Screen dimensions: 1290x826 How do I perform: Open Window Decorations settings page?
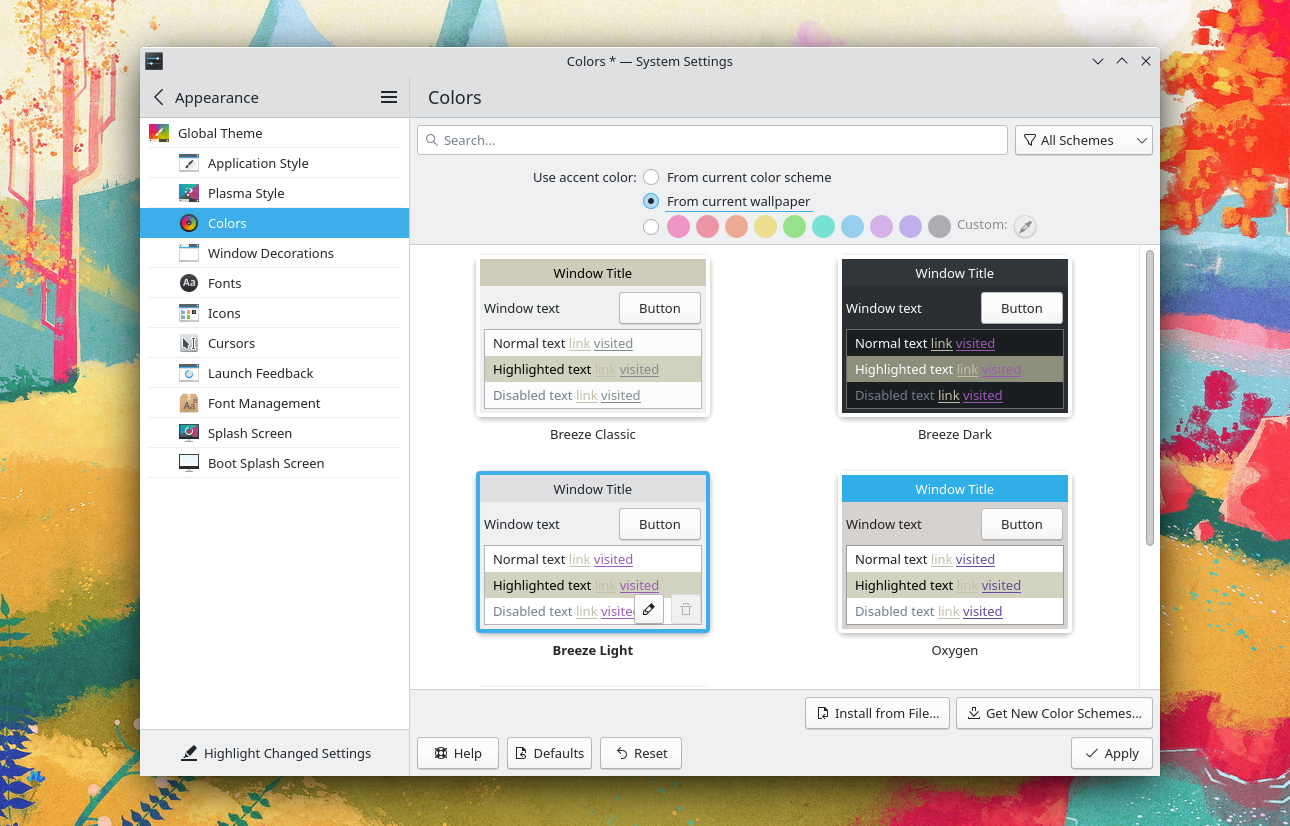tap(270, 253)
